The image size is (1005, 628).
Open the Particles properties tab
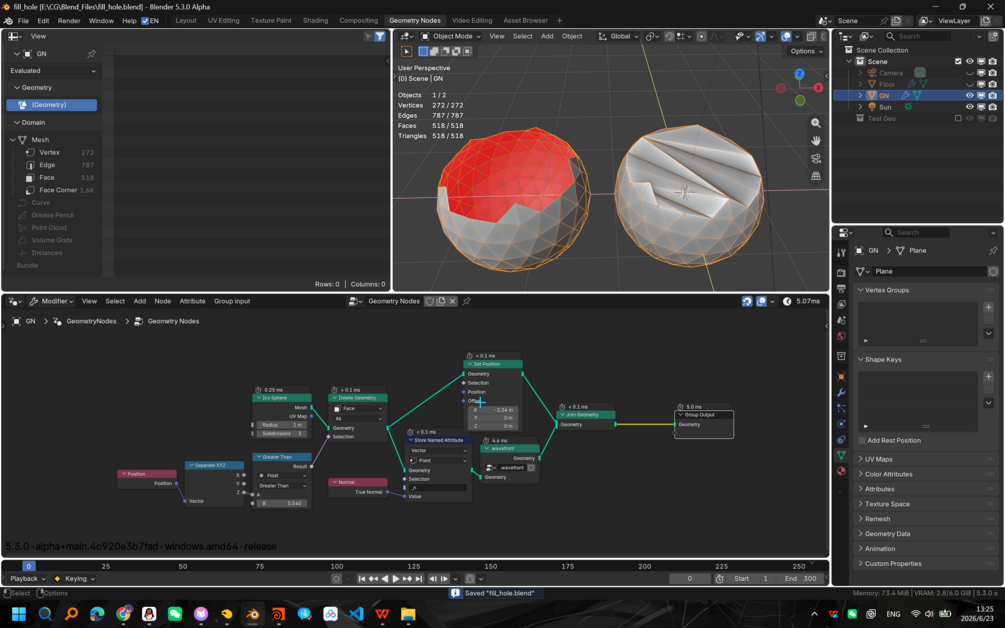tap(841, 408)
